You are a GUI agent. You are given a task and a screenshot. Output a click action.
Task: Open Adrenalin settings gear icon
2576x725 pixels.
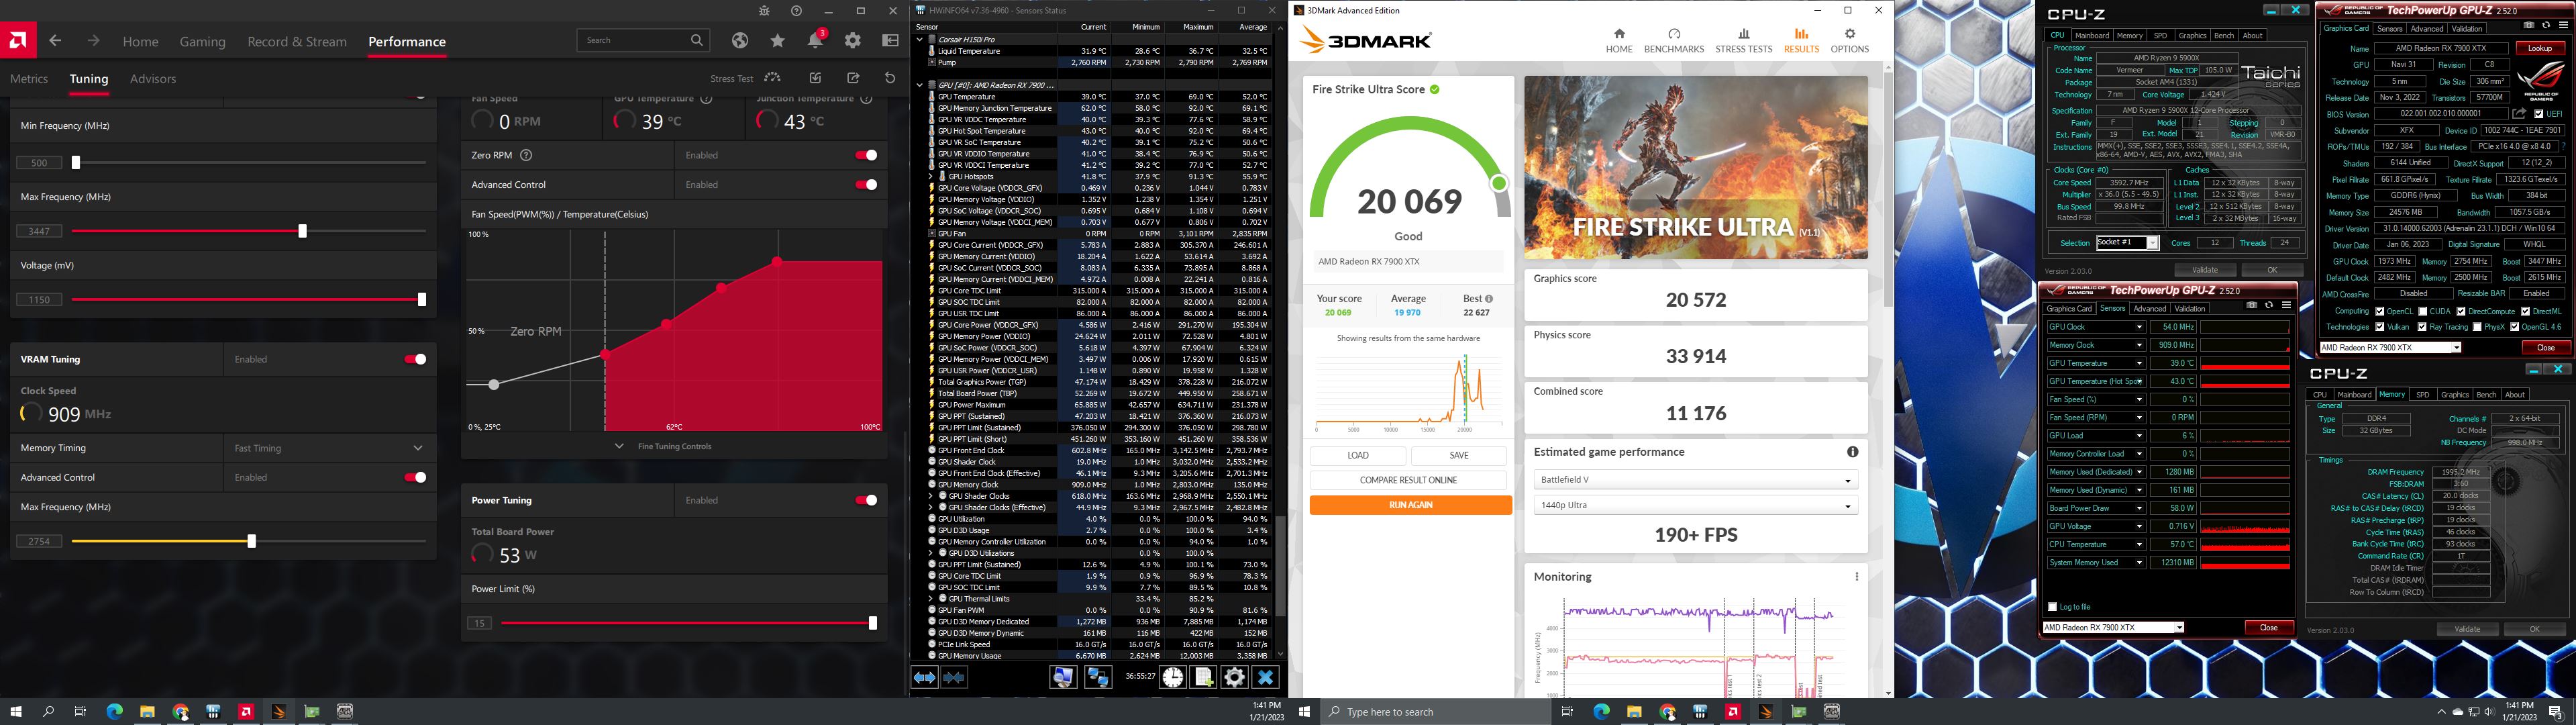point(853,41)
